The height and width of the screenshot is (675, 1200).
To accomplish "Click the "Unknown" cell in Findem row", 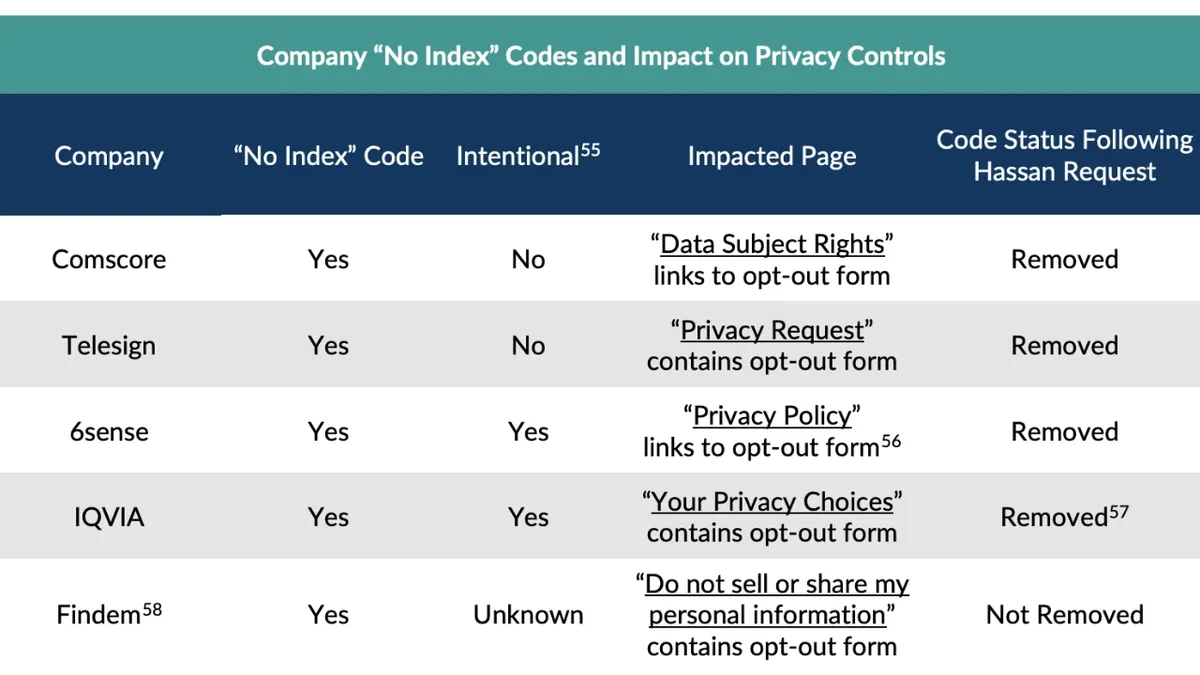I will tap(528, 615).
